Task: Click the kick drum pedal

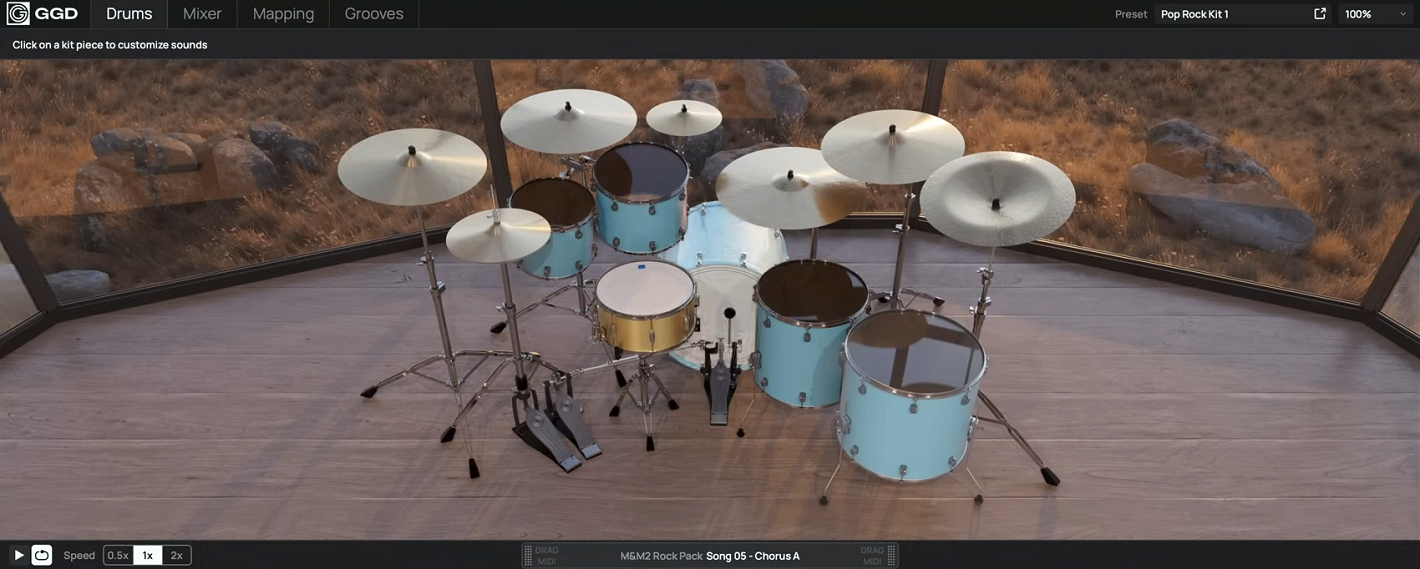Action: pyautogui.click(x=718, y=385)
